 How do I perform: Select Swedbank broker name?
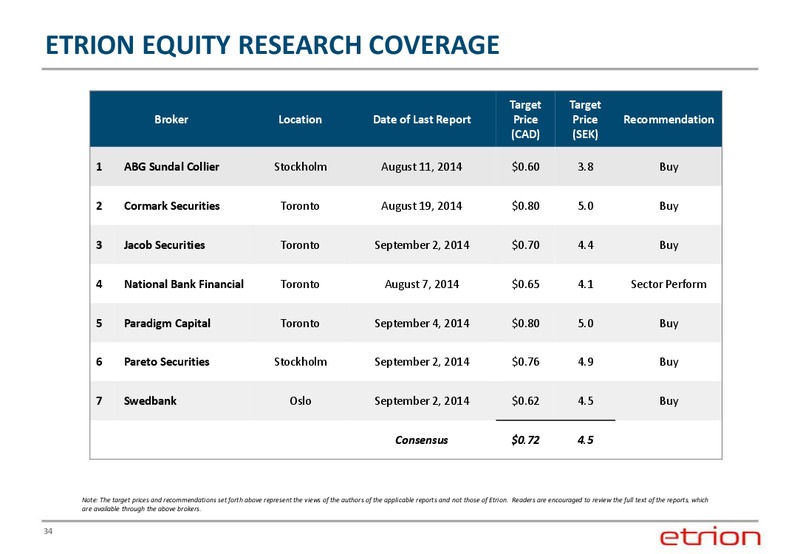pos(151,401)
